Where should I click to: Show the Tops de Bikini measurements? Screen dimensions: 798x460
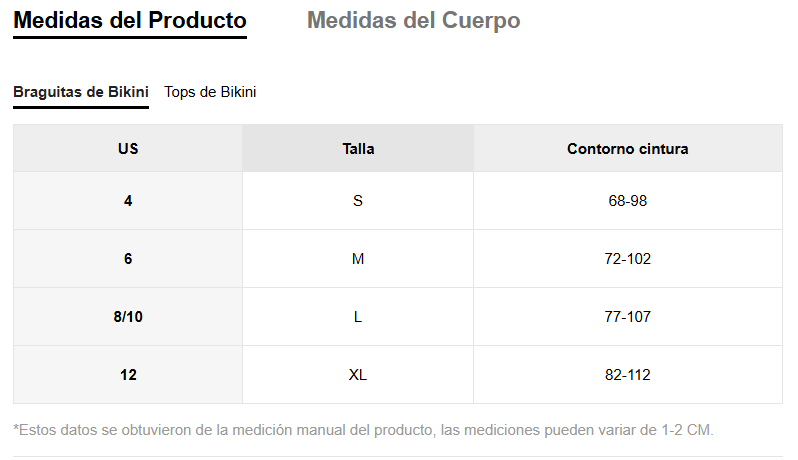[210, 92]
